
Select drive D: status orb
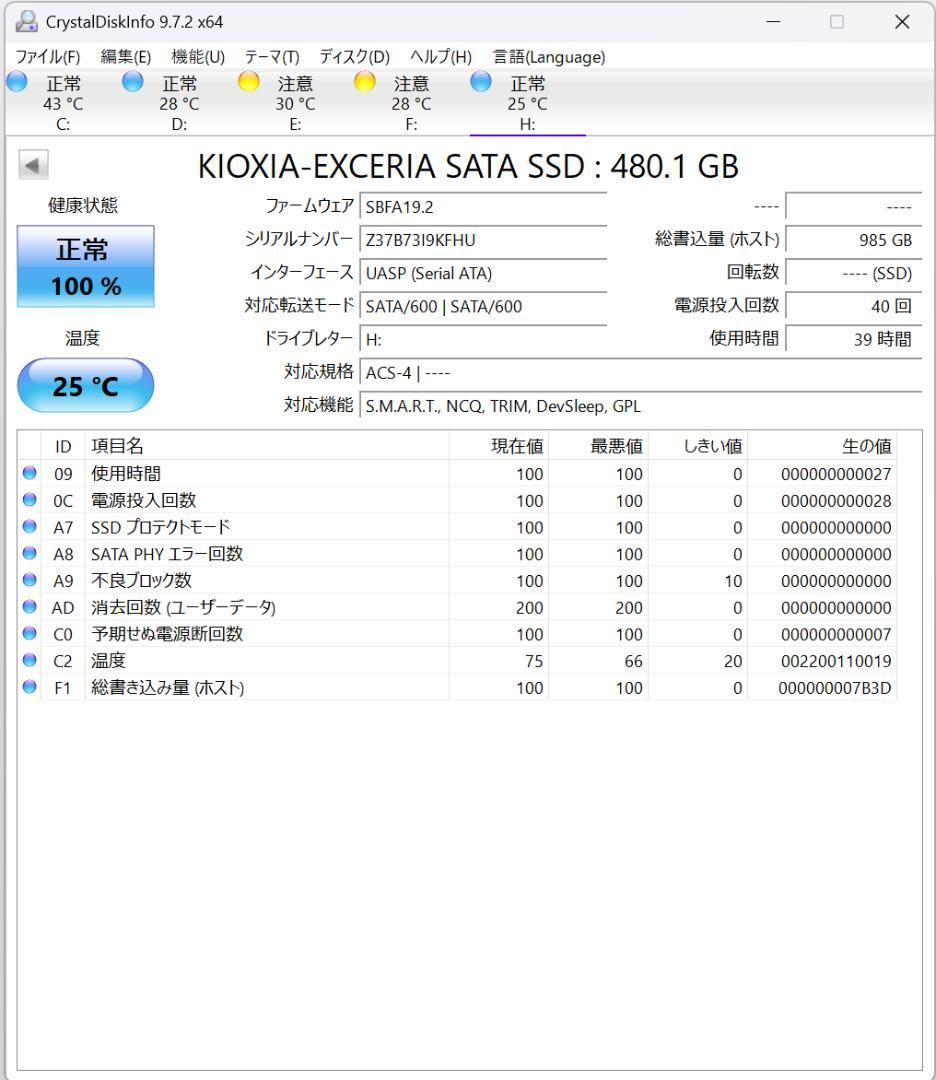(132, 82)
